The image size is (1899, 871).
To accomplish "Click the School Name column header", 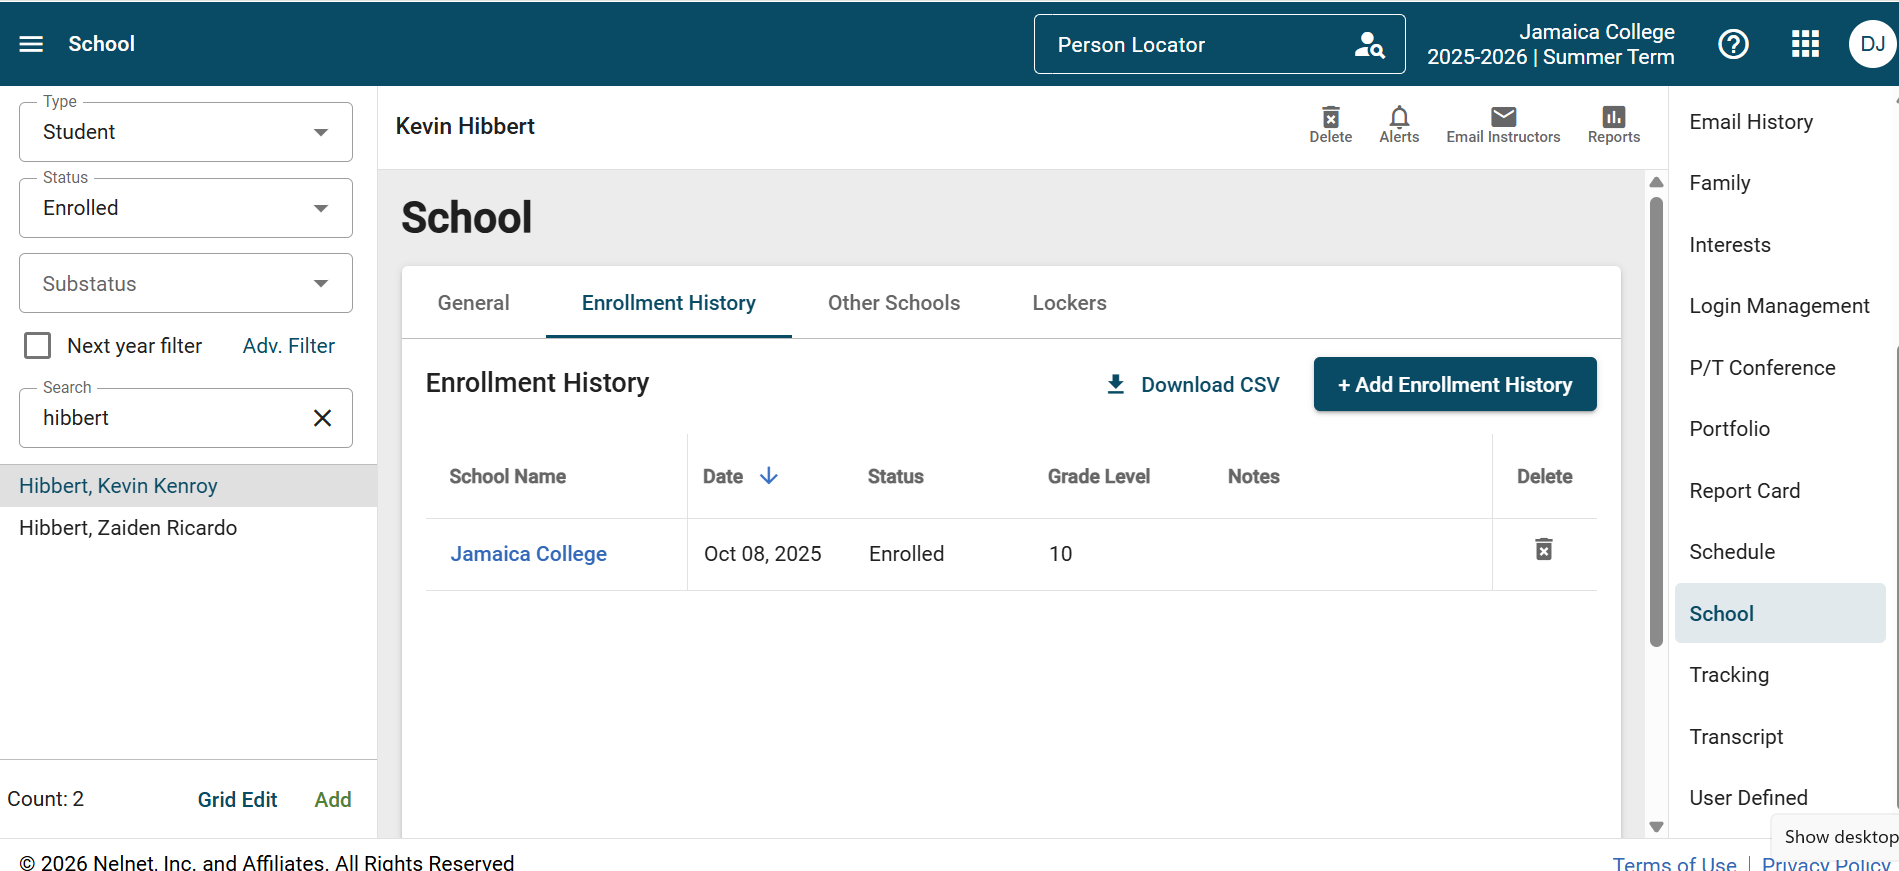I will (508, 477).
